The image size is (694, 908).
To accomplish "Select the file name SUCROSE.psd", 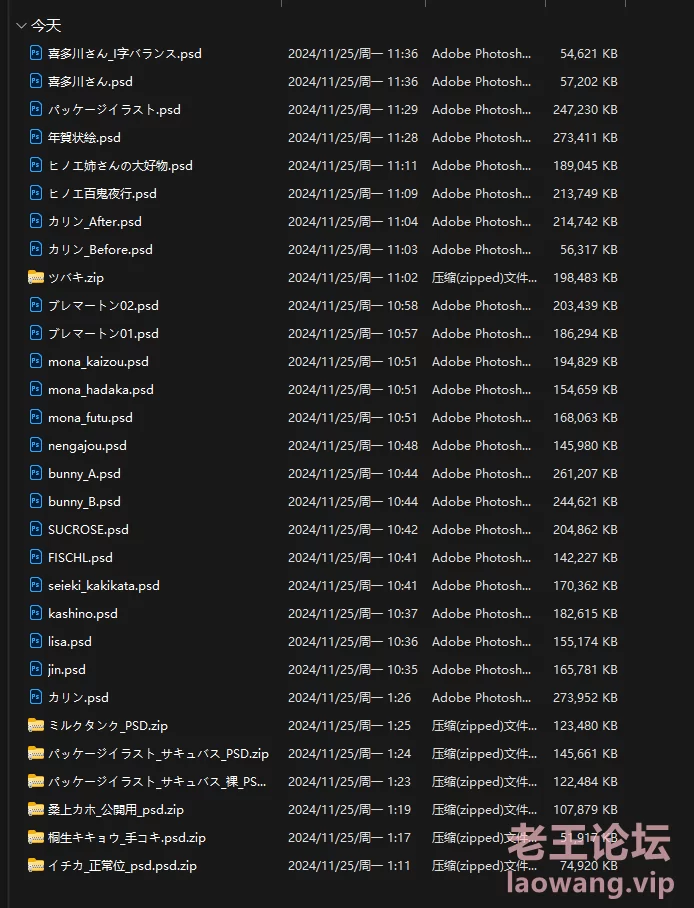I will click(88, 529).
